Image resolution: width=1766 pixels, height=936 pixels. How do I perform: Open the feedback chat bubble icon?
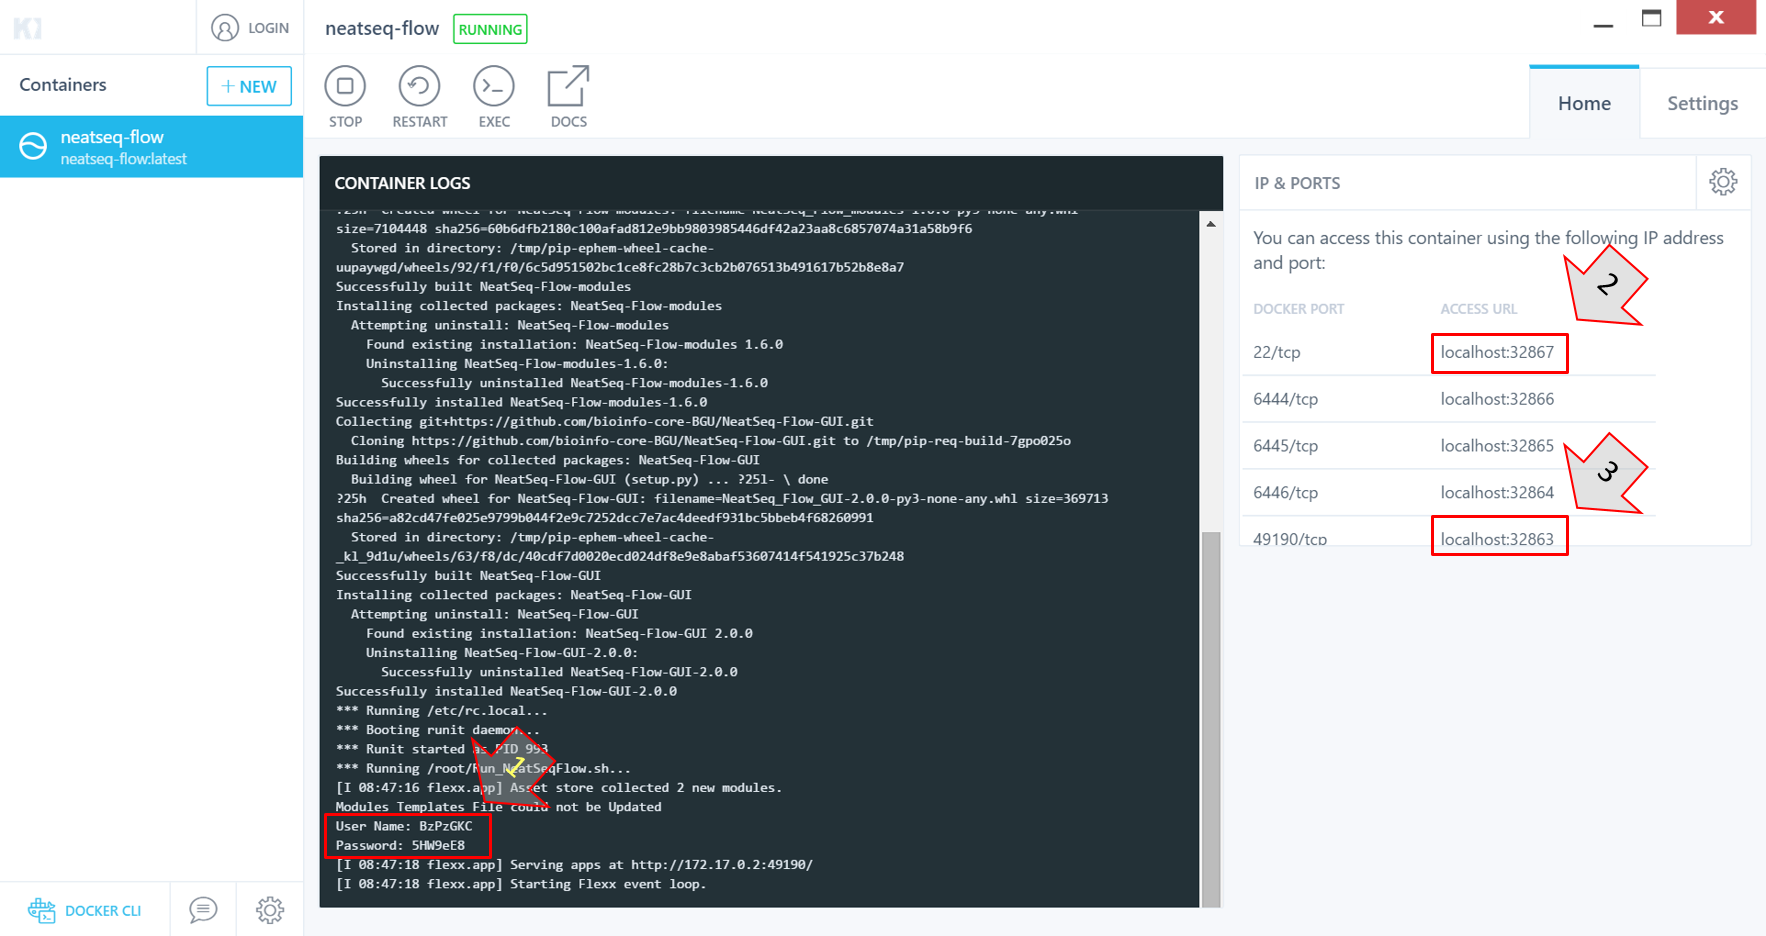(x=203, y=910)
